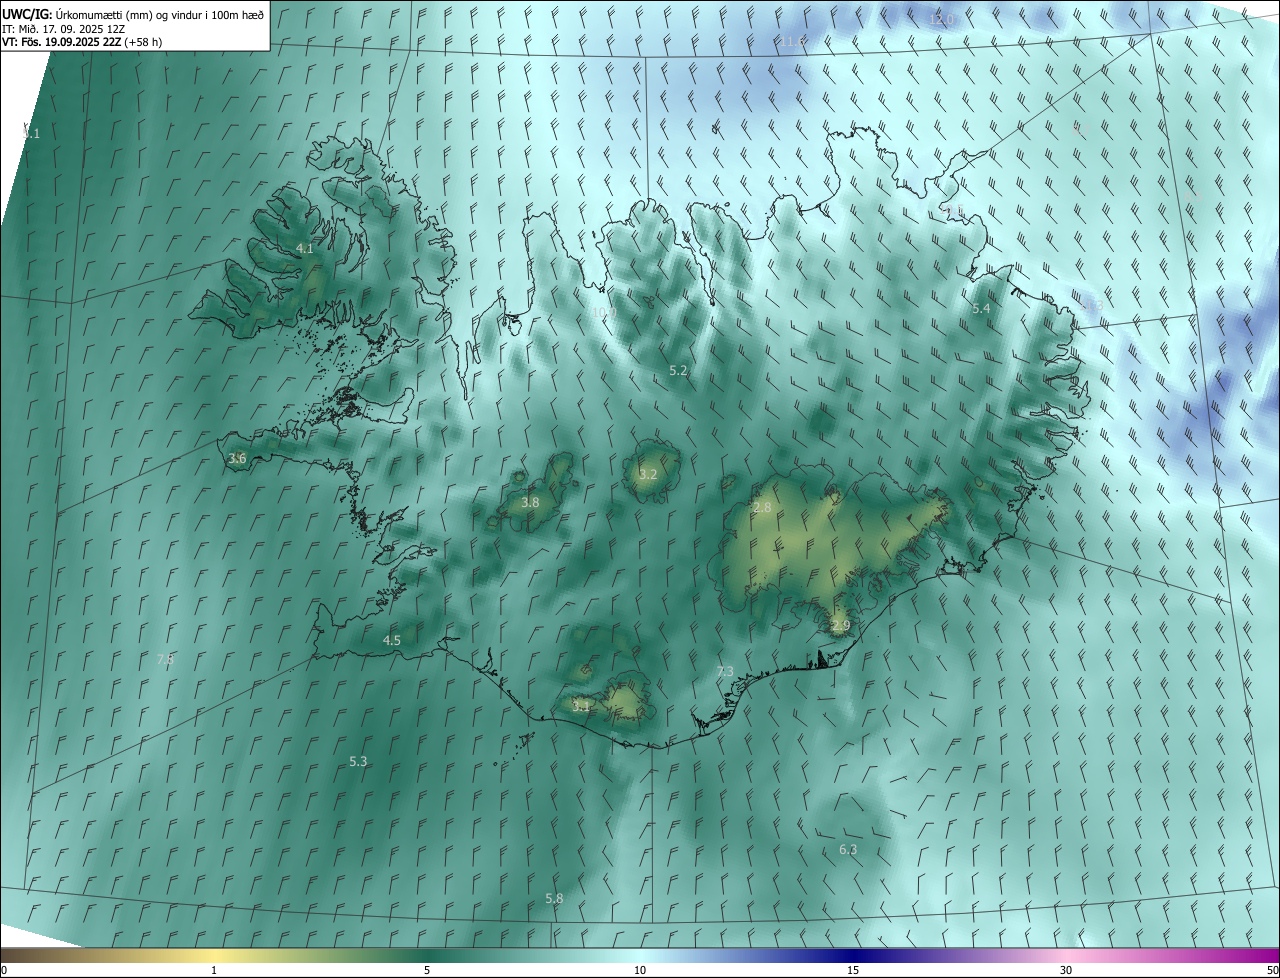Click the 6.3 value over the sea

coord(848,850)
